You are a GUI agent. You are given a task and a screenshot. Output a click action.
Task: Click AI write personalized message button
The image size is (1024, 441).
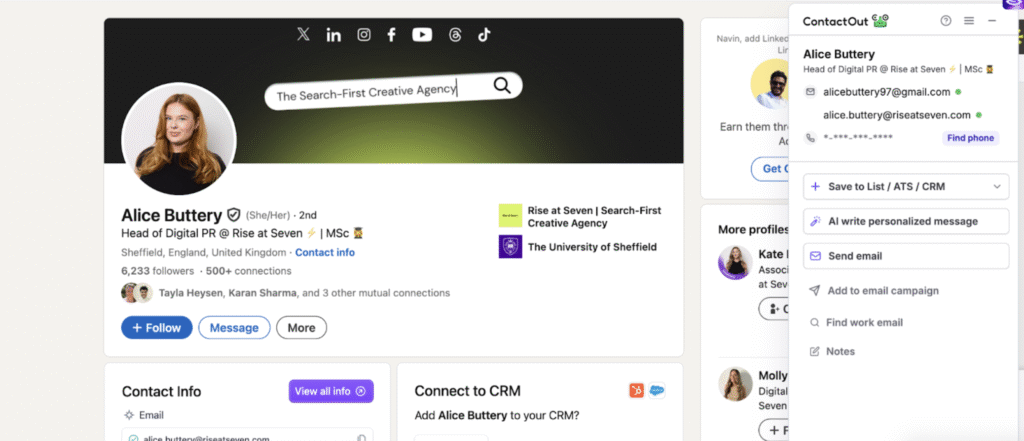click(x=906, y=221)
